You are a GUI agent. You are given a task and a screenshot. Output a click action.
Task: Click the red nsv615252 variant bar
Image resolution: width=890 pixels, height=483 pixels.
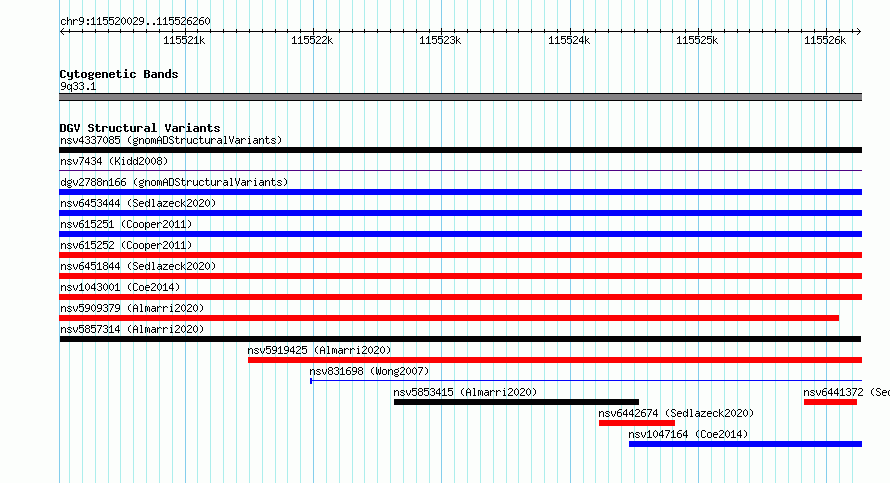(460, 255)
